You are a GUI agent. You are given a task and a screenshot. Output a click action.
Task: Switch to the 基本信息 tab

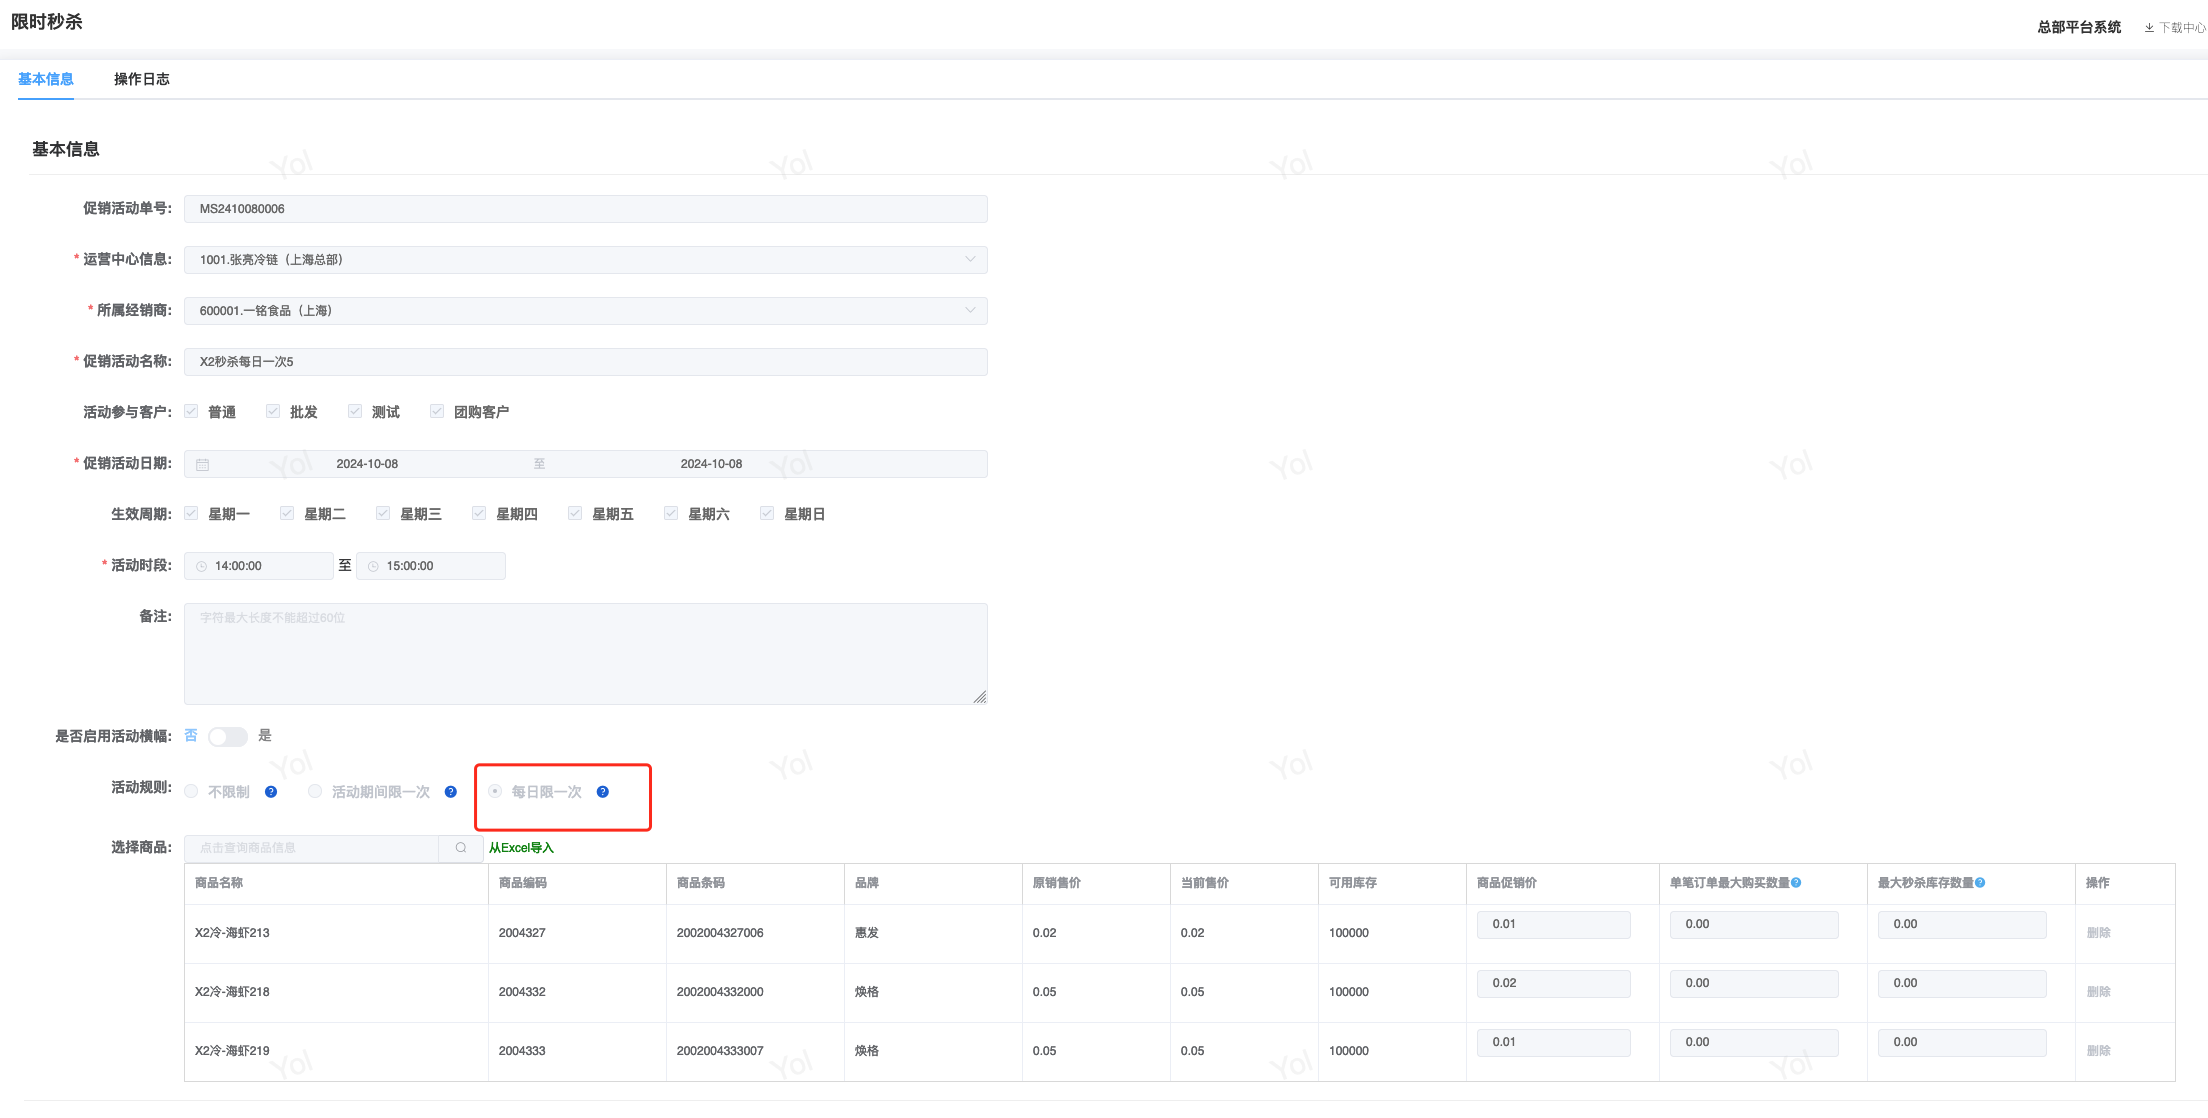pyautogui.click(x=46, y=79)
